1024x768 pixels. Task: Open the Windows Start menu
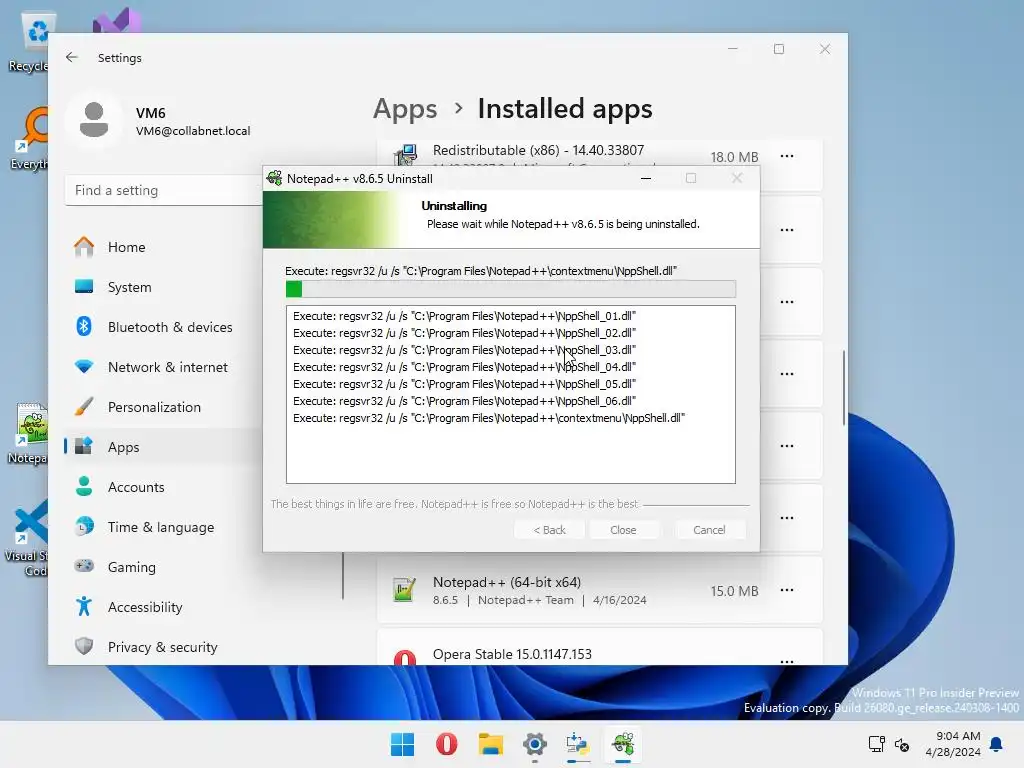402,744
